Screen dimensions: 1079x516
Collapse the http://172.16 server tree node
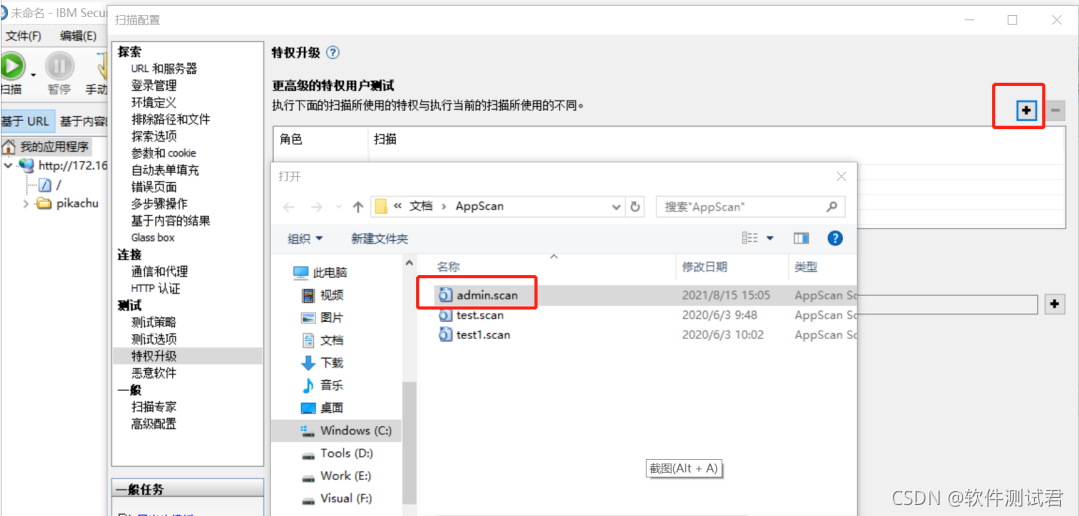(x=8, y=165)
